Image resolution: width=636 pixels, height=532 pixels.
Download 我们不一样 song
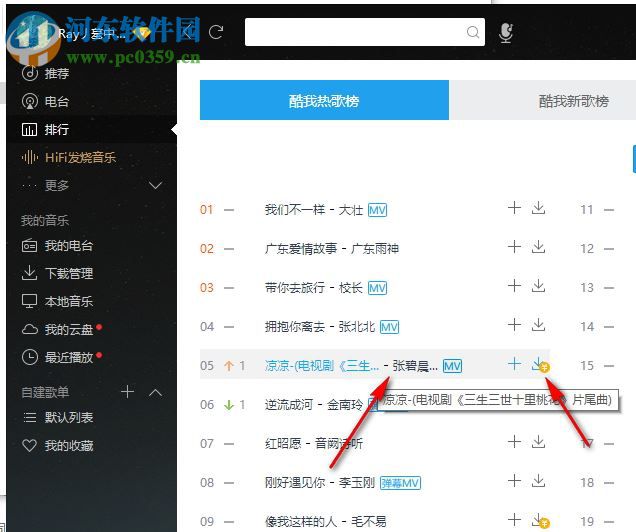(x=538, y=208)
